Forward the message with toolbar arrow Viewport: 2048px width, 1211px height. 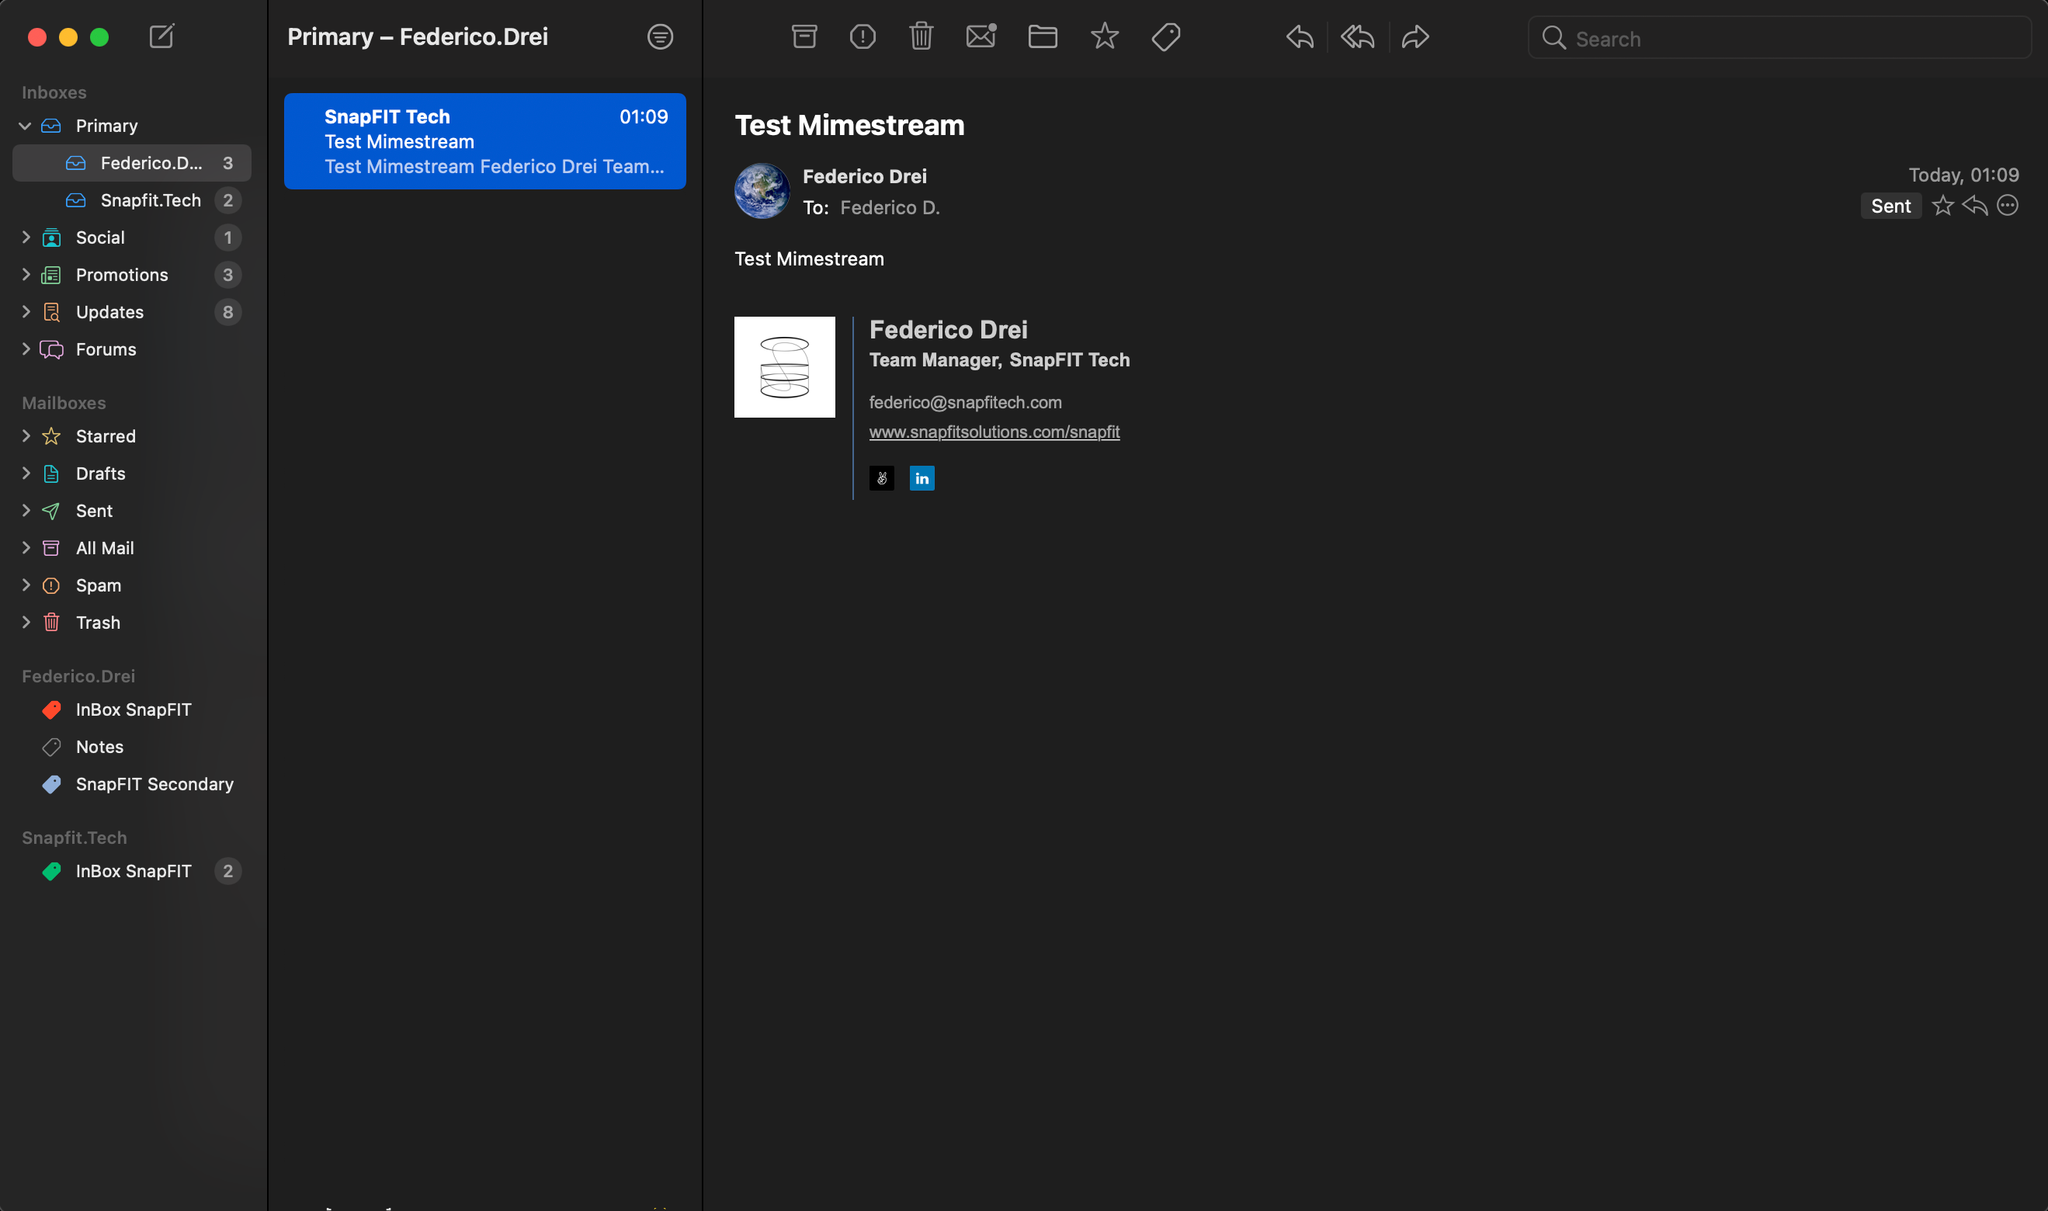1415,37
